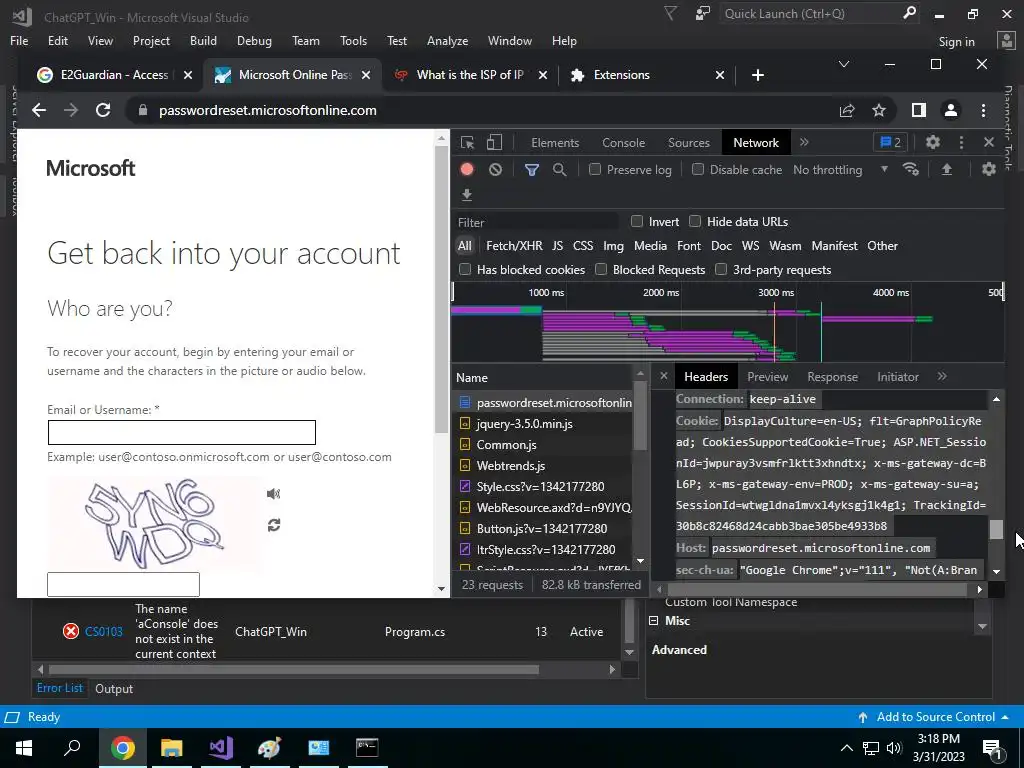The height and width of the screenshot is (768, 1024).
Task: Click Visual Studio feedback icon near Quick Launch
Action: point(703,13)
